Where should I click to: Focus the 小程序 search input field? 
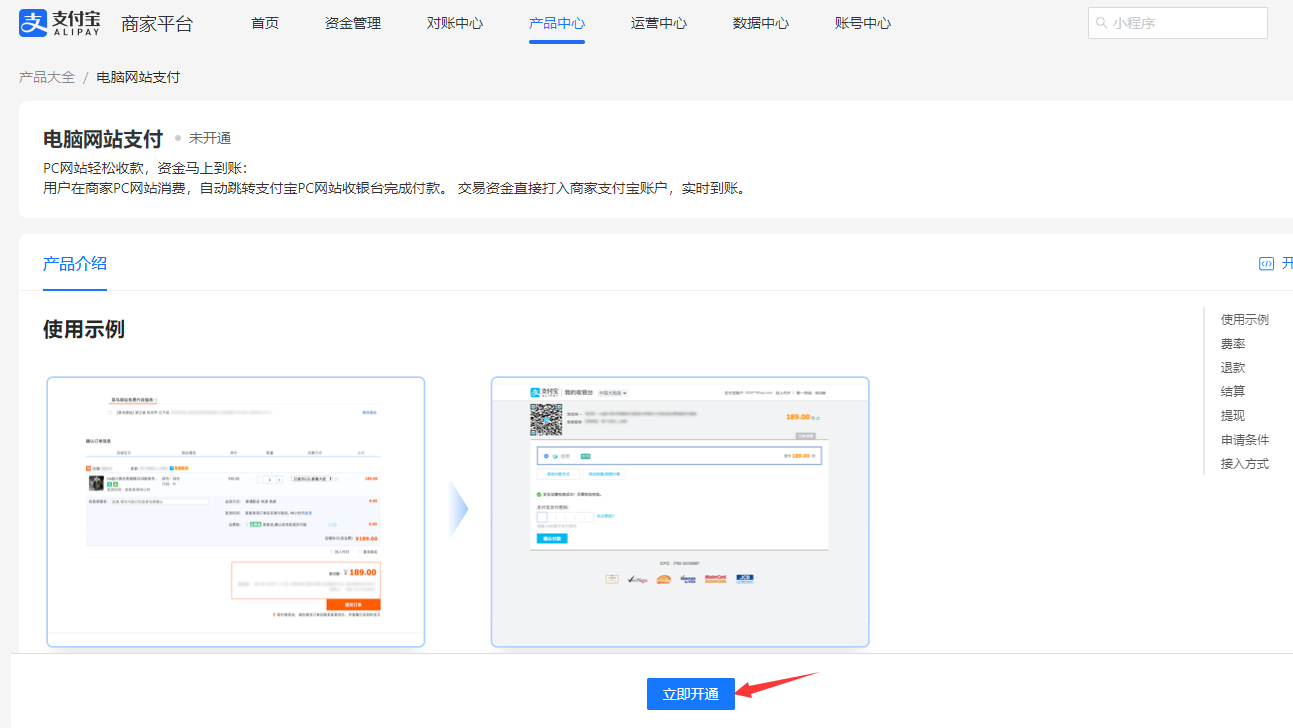point(1185,23)
